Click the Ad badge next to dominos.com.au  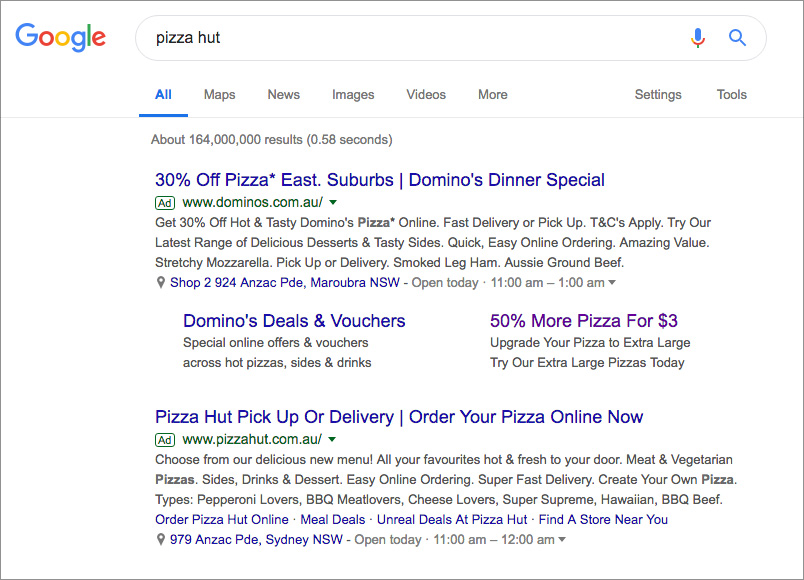click(x=165, y=202)
